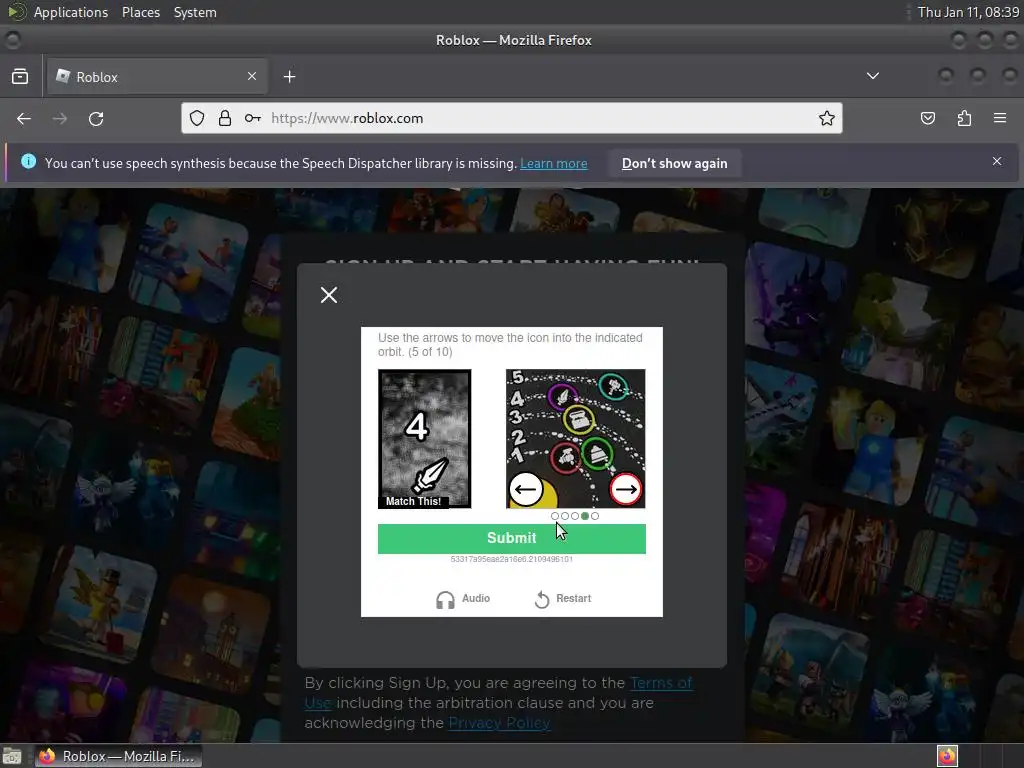Screen dimensions: 1024x768
Task: Click the address bar showing roblox.com
Action: click(511, 118)
